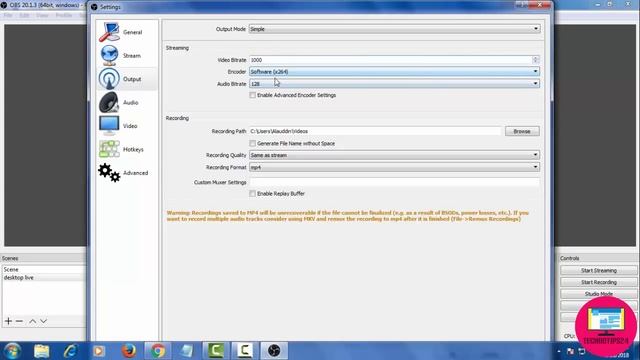Image resolution: width=640 pixels, height=360 pixels.
Task: Open File Explorer from taskbar
Action: coord(42,351)
